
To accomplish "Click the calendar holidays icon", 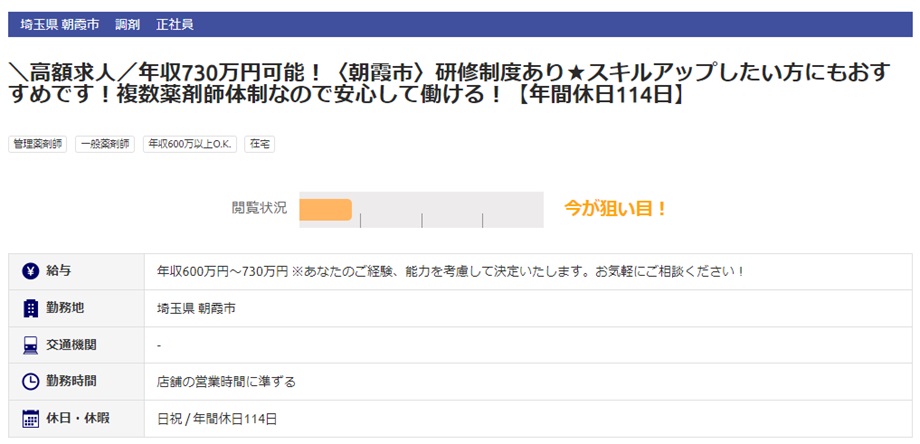I will tap(30, 418).
